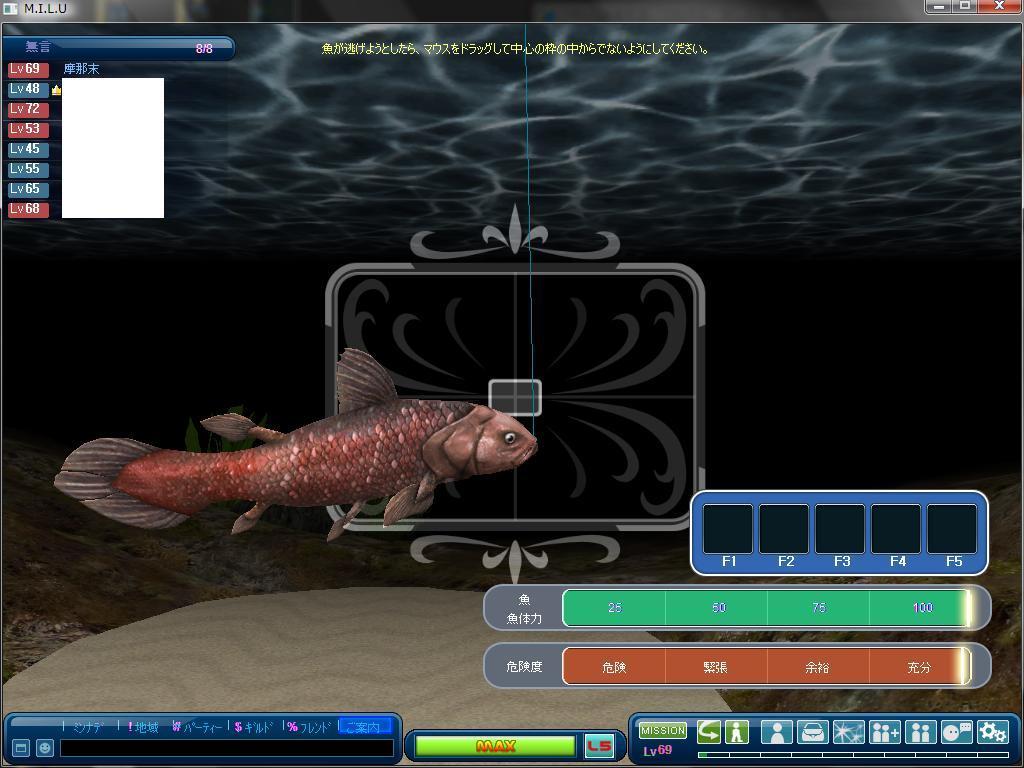Screen dimensions: 1024x768
Task: Toggle the chat window size icon
Action: [x=20, y=748]
